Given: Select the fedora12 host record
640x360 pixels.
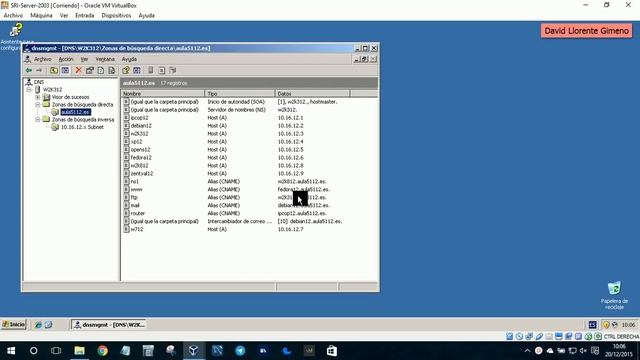Looking at the screenshot, I should pos(141,158).
